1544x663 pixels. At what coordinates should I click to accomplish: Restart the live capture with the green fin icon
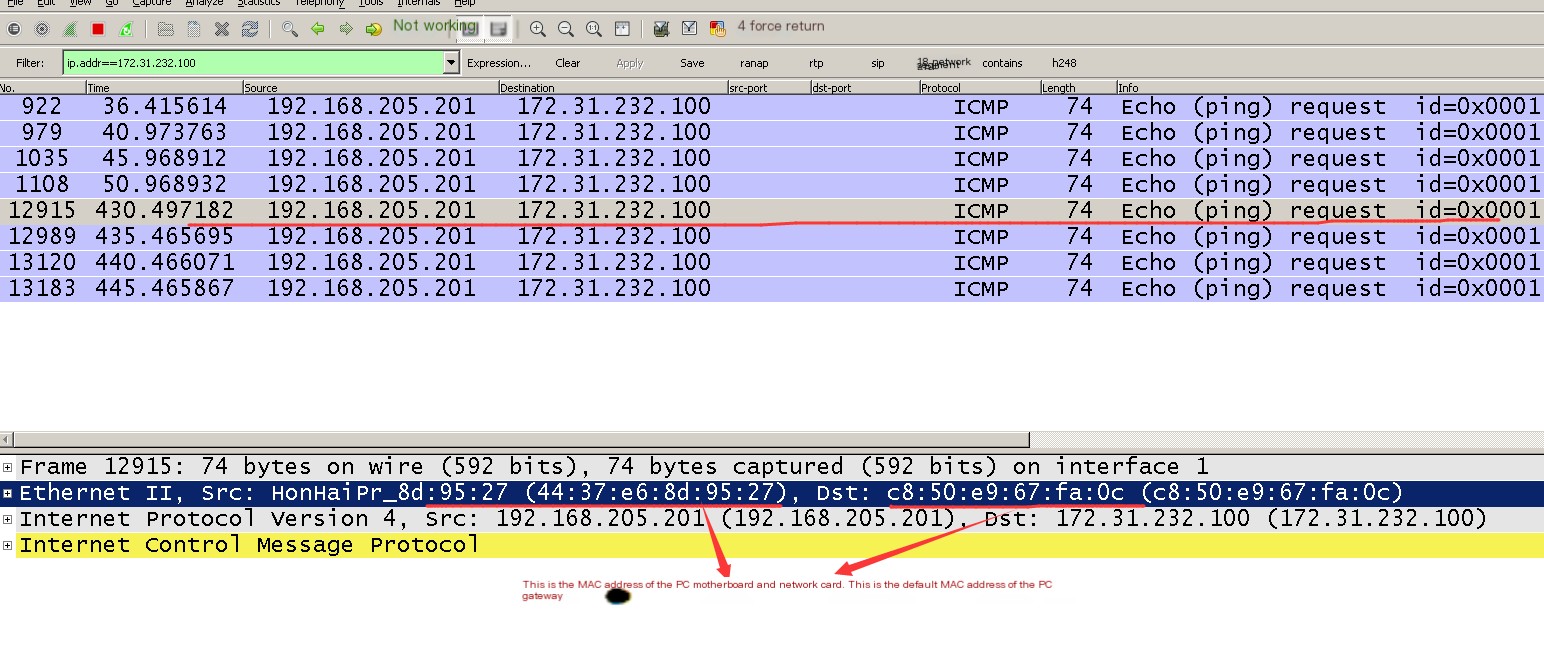pos(126,29)
